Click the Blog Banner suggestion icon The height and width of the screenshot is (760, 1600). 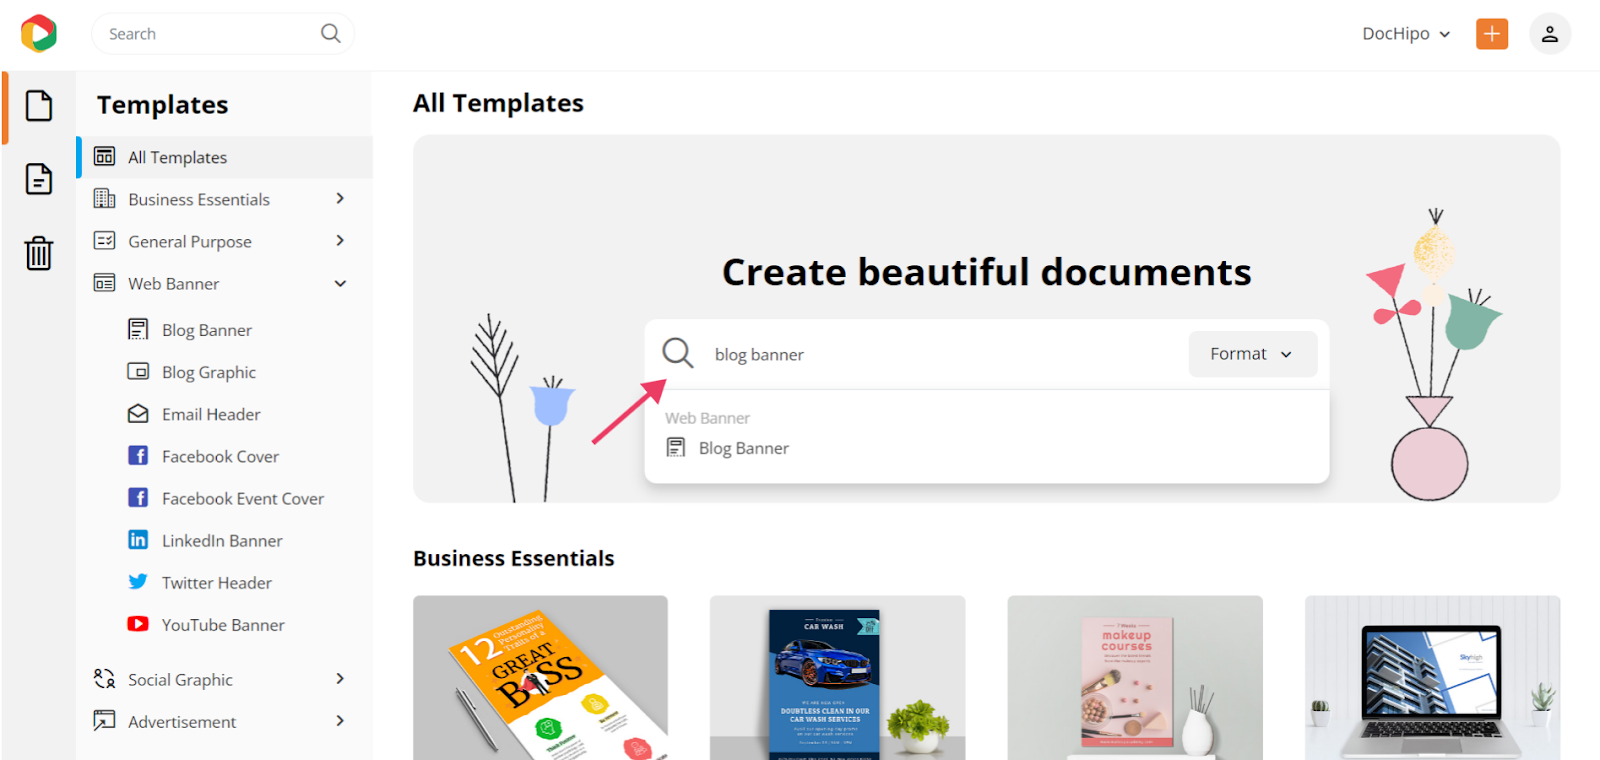click(676, 448)
